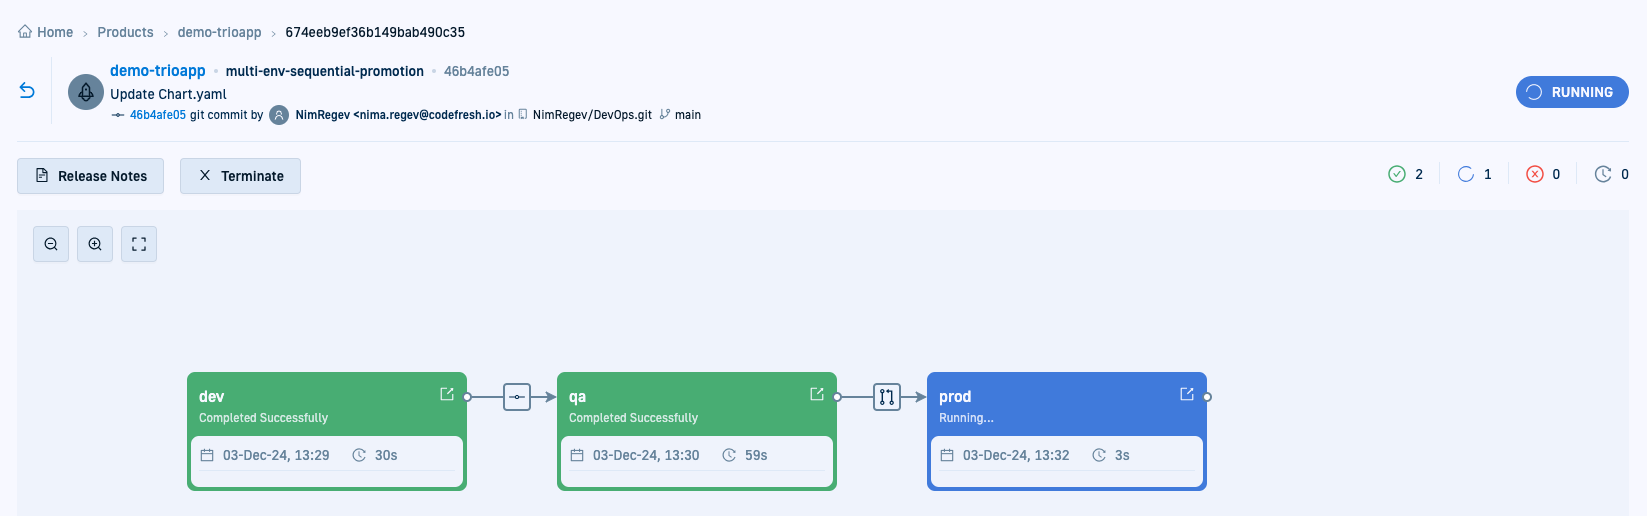Open the 46b4afe05 git commit link
Screen dimensions: 1647x516
click(x=157, y=115)
